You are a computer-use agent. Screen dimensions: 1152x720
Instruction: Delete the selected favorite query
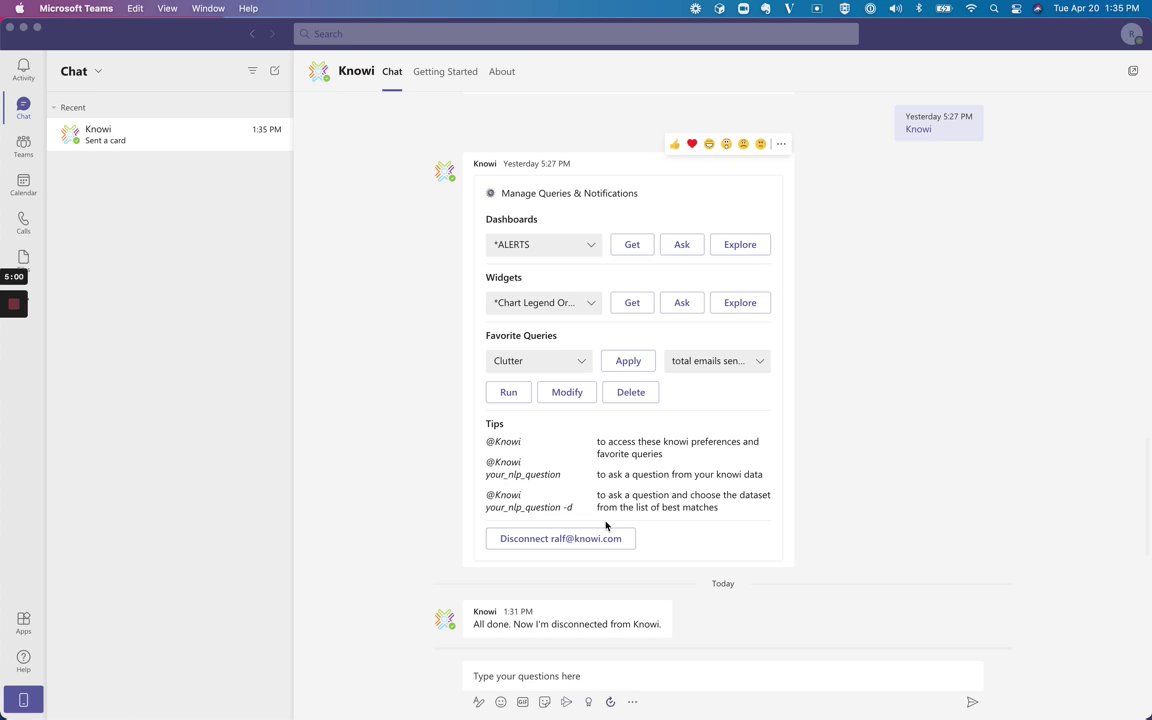pos(630,392)
